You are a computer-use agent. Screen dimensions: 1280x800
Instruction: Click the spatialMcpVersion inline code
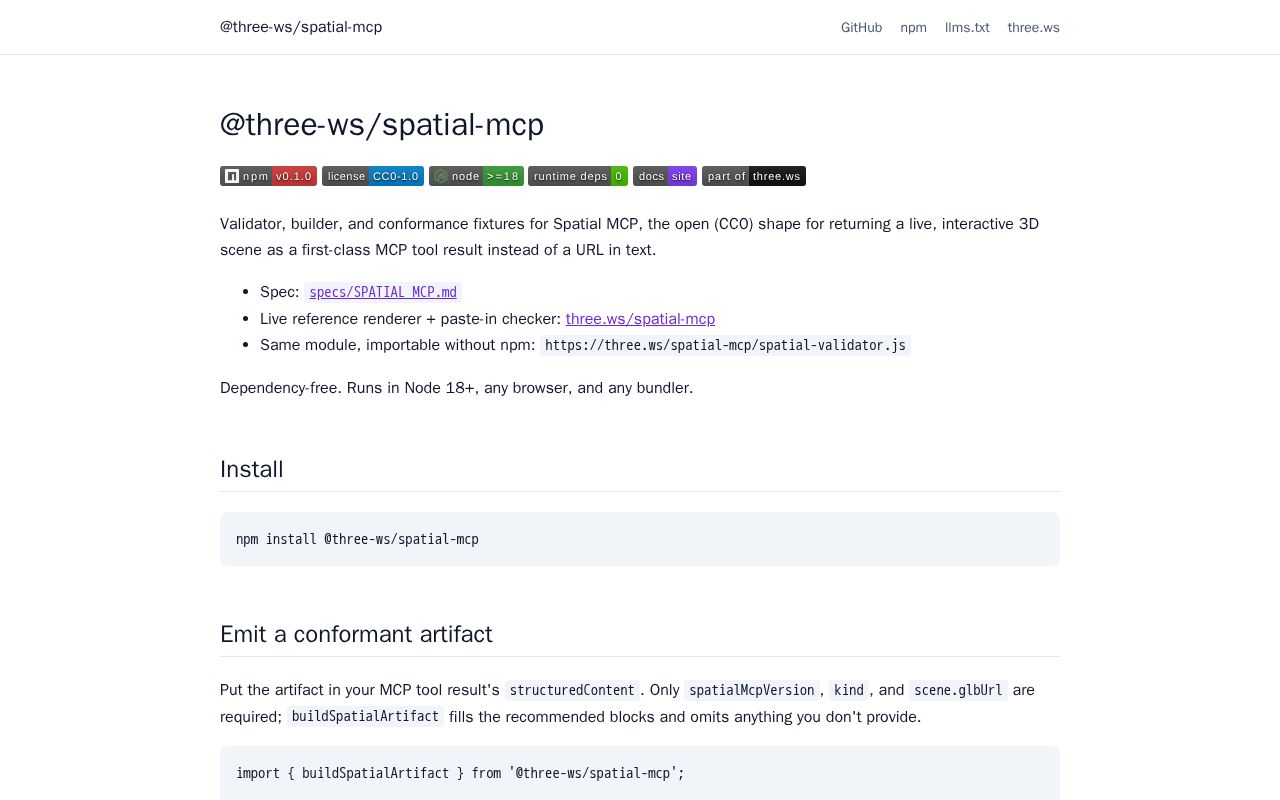coord(752,690)
